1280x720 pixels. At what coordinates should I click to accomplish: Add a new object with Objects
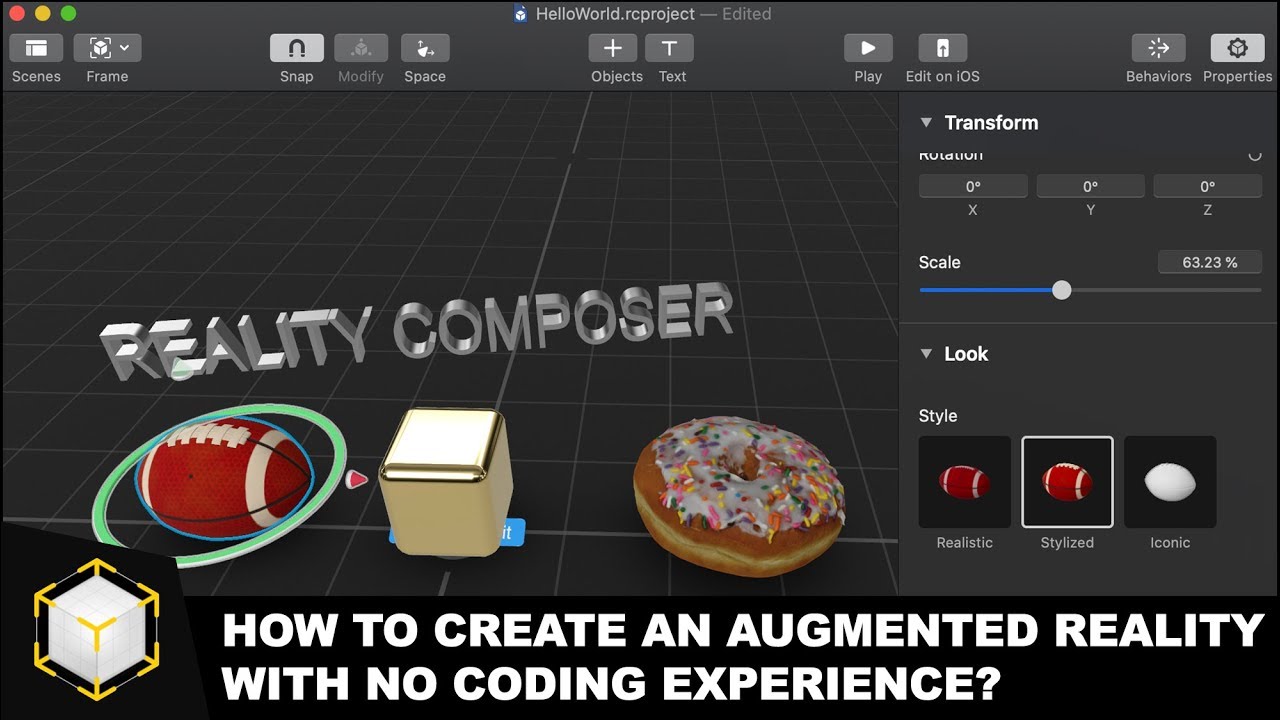[x=613, y=48]
